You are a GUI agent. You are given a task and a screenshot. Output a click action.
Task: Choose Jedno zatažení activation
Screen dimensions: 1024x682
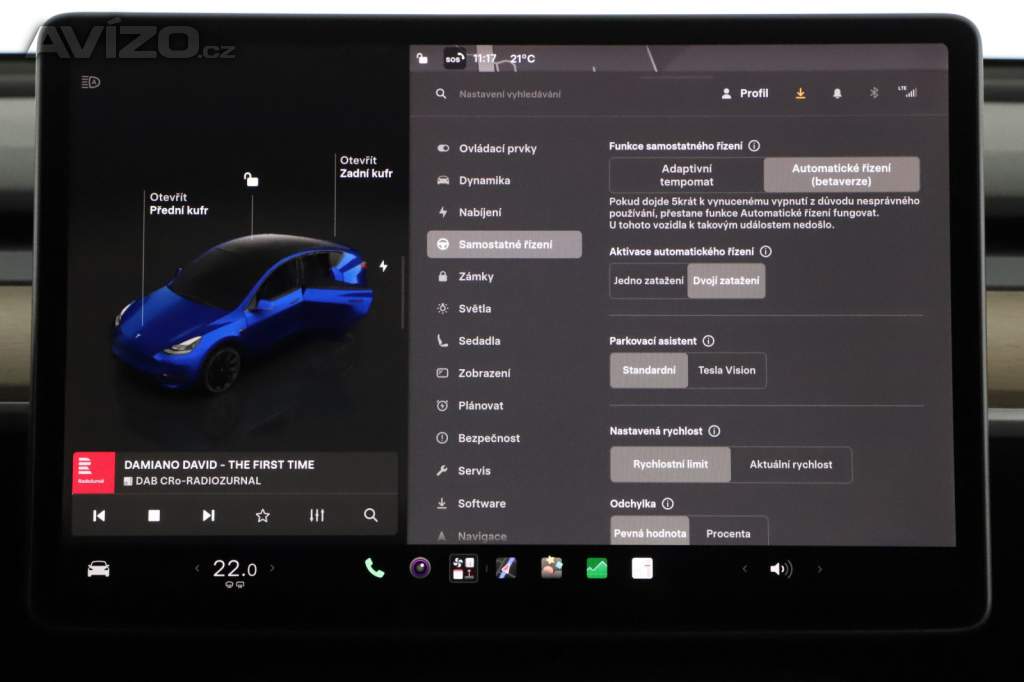coord(648,281)
